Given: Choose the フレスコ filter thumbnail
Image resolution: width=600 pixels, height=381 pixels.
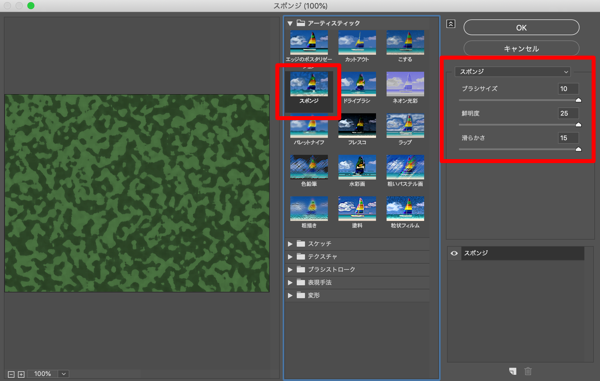Looking at the screenshot, I should (x=357, y=126).
